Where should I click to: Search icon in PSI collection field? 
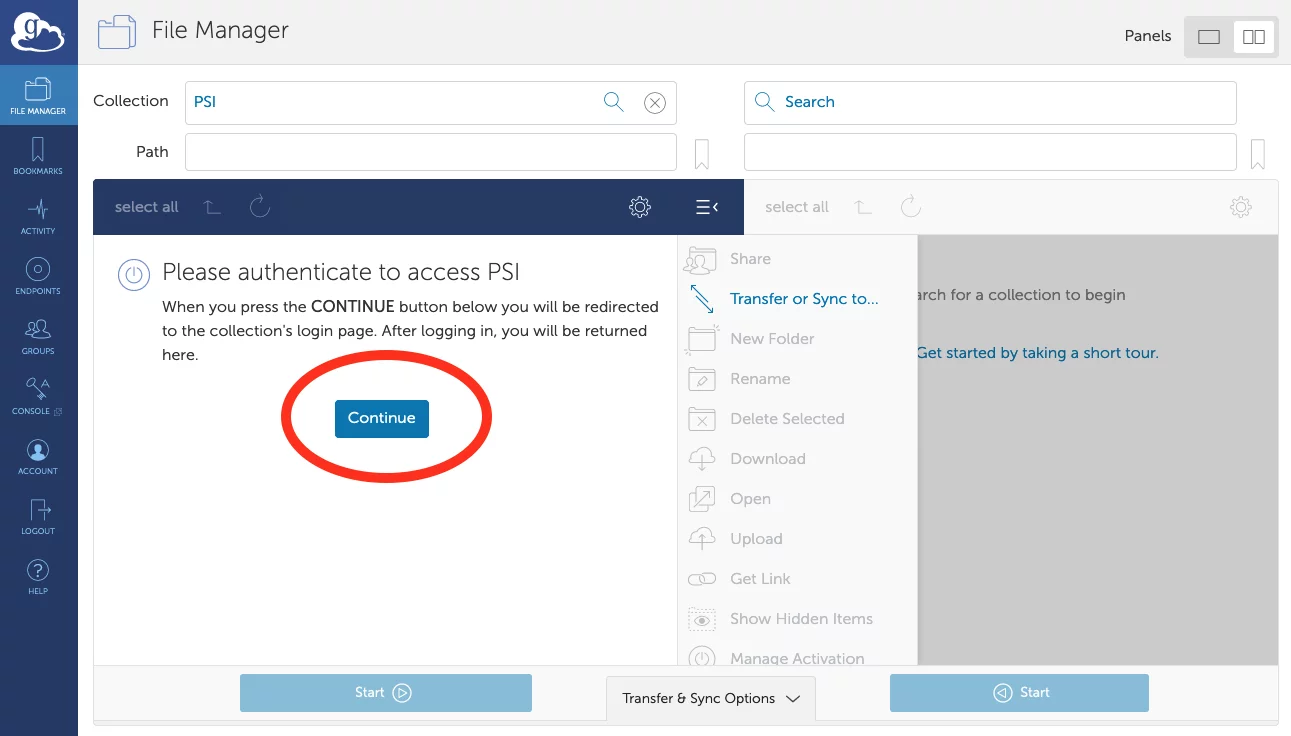point(614,102)
